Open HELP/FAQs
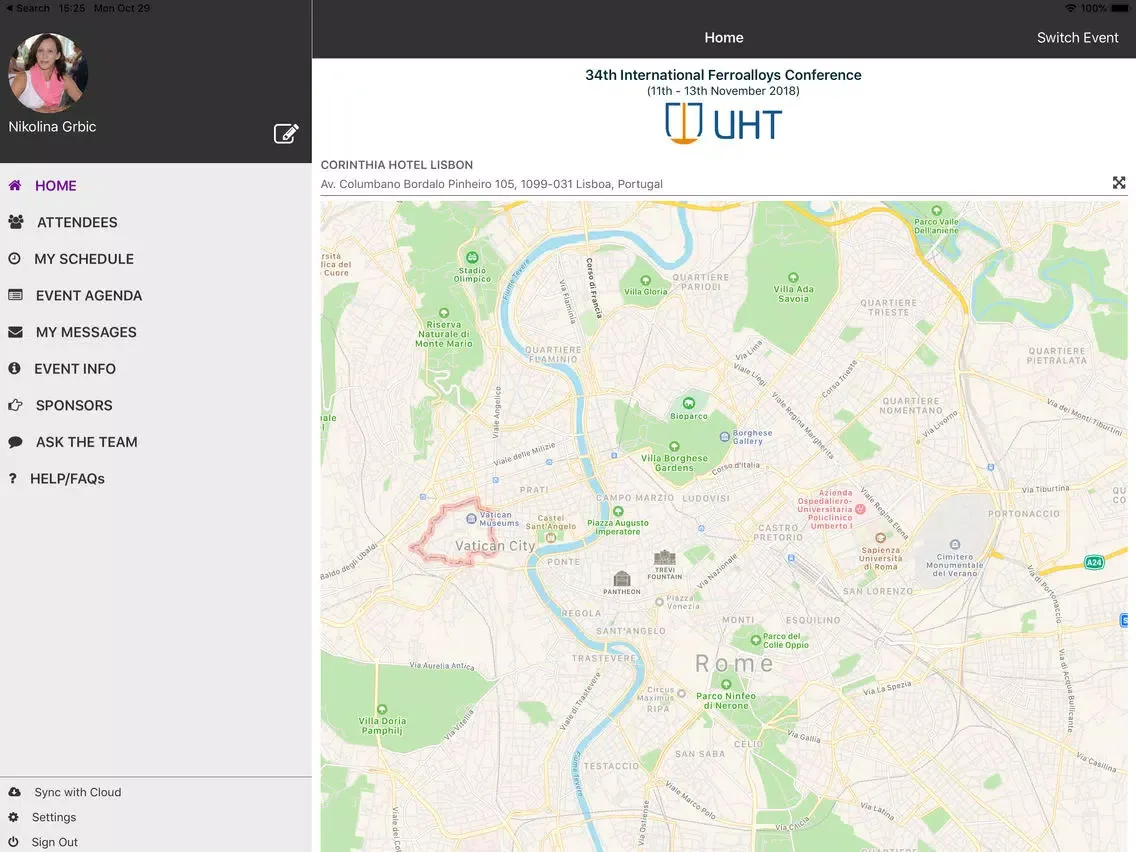This screenshot has height=852, width=1136. [67, 479]
